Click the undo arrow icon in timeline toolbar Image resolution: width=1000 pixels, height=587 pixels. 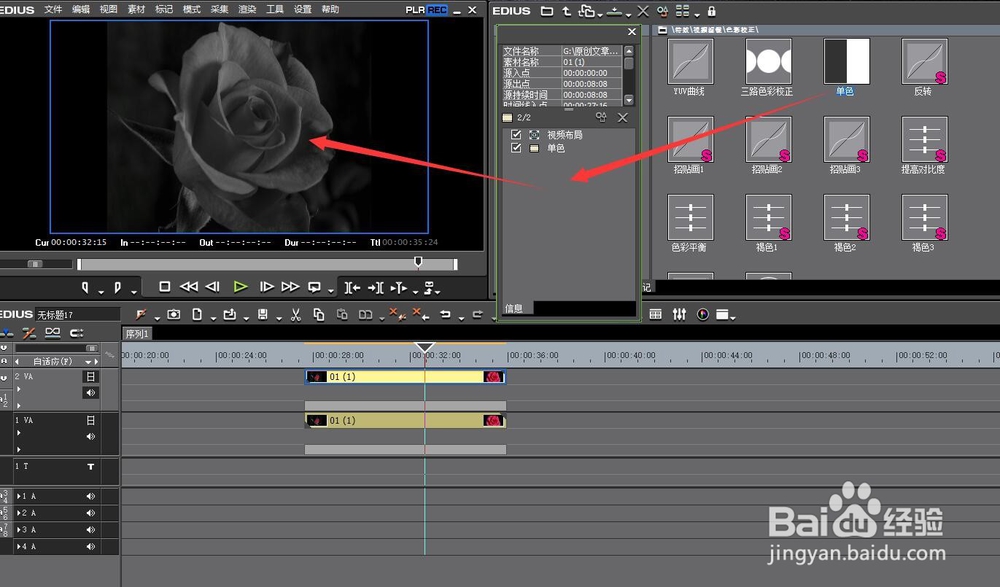[445, 315]
